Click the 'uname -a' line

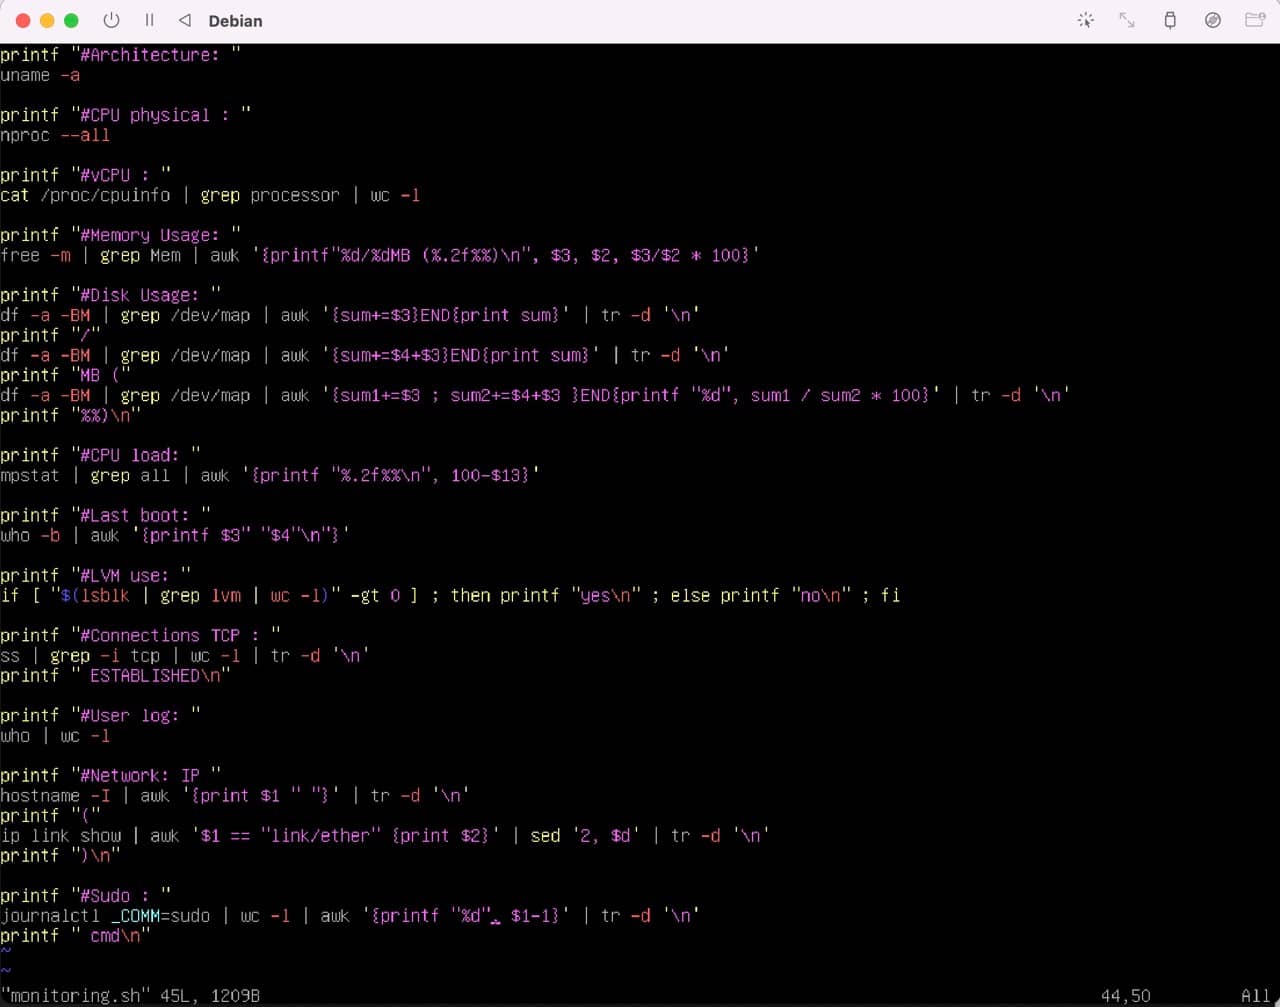pos(40,75)
